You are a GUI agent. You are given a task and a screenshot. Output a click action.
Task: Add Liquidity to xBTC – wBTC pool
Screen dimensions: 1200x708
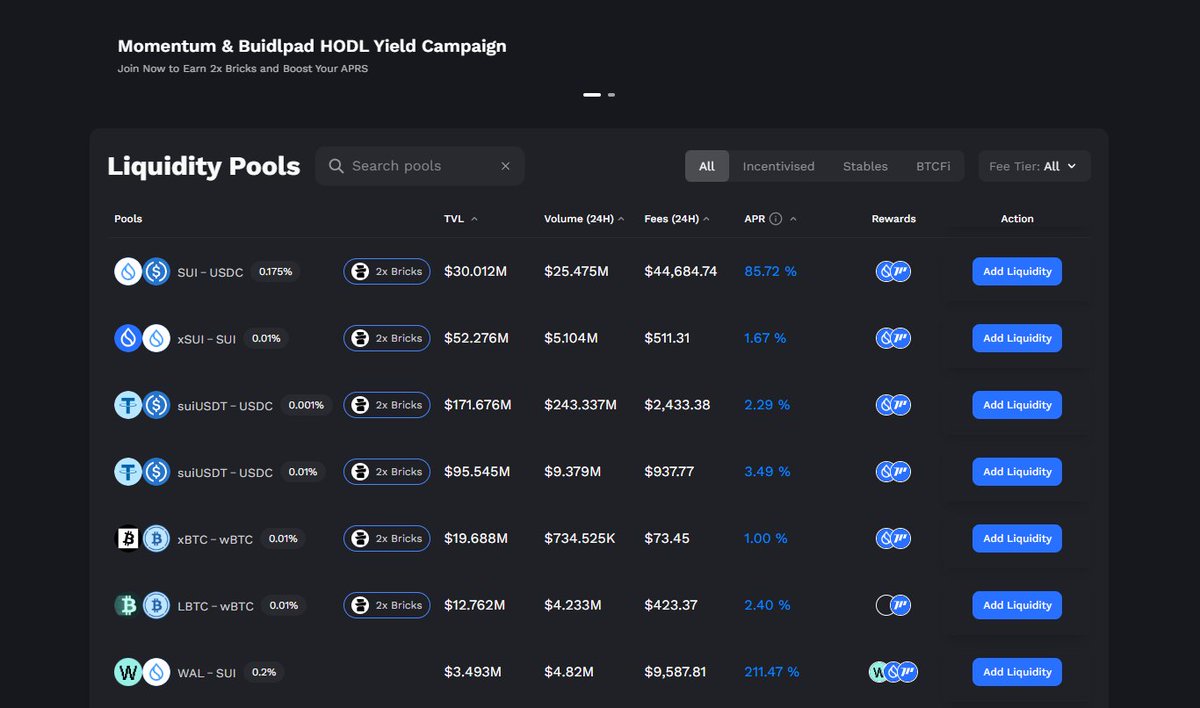pyautogui.click(x=1017, y=538)
